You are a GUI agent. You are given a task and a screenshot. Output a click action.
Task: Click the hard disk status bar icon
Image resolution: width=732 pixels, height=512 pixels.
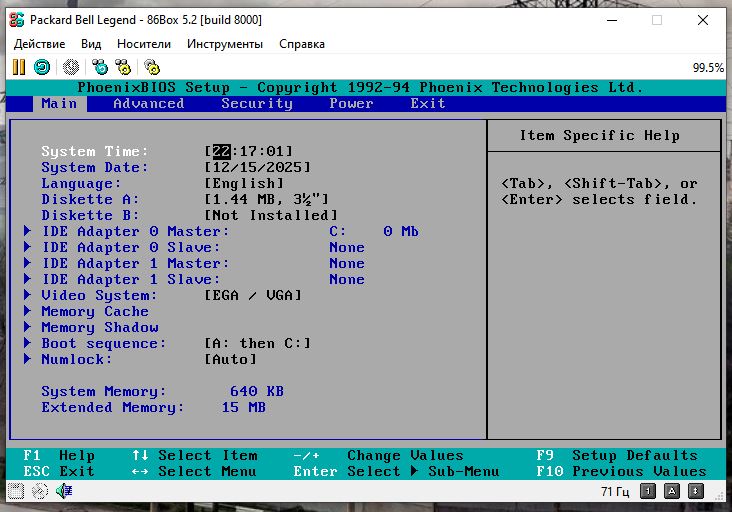coord(40,491)
